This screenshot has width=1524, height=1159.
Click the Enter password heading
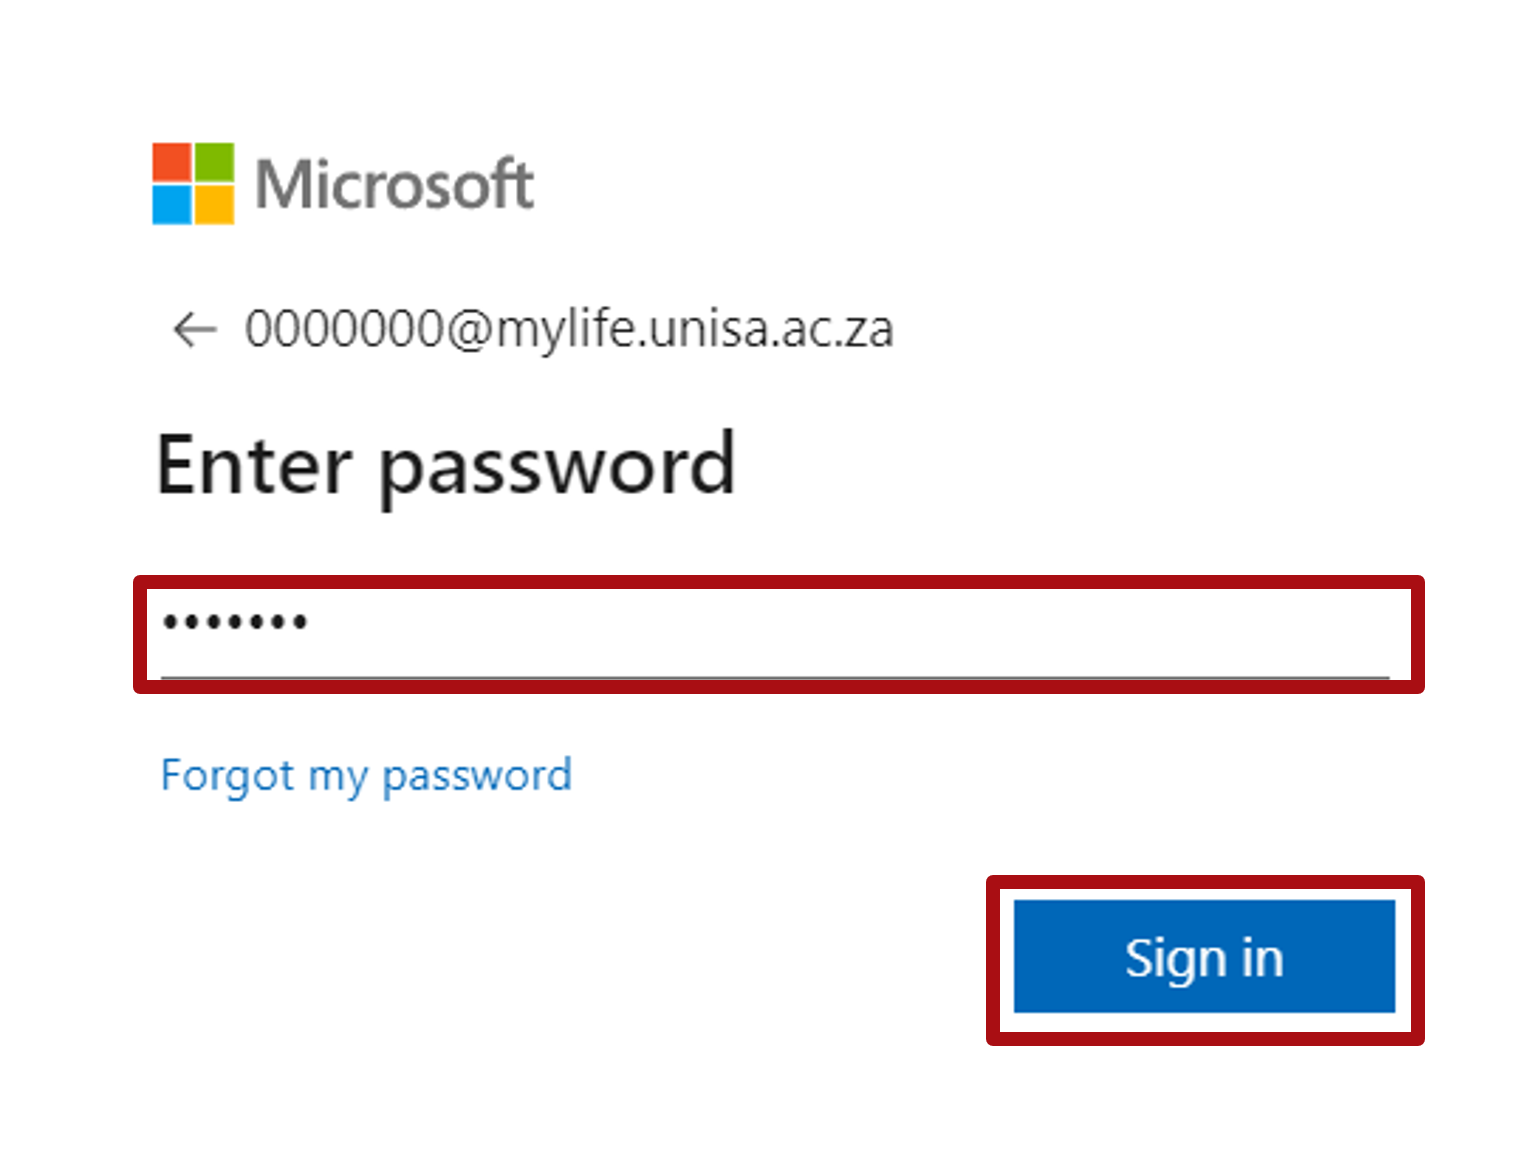446,465
